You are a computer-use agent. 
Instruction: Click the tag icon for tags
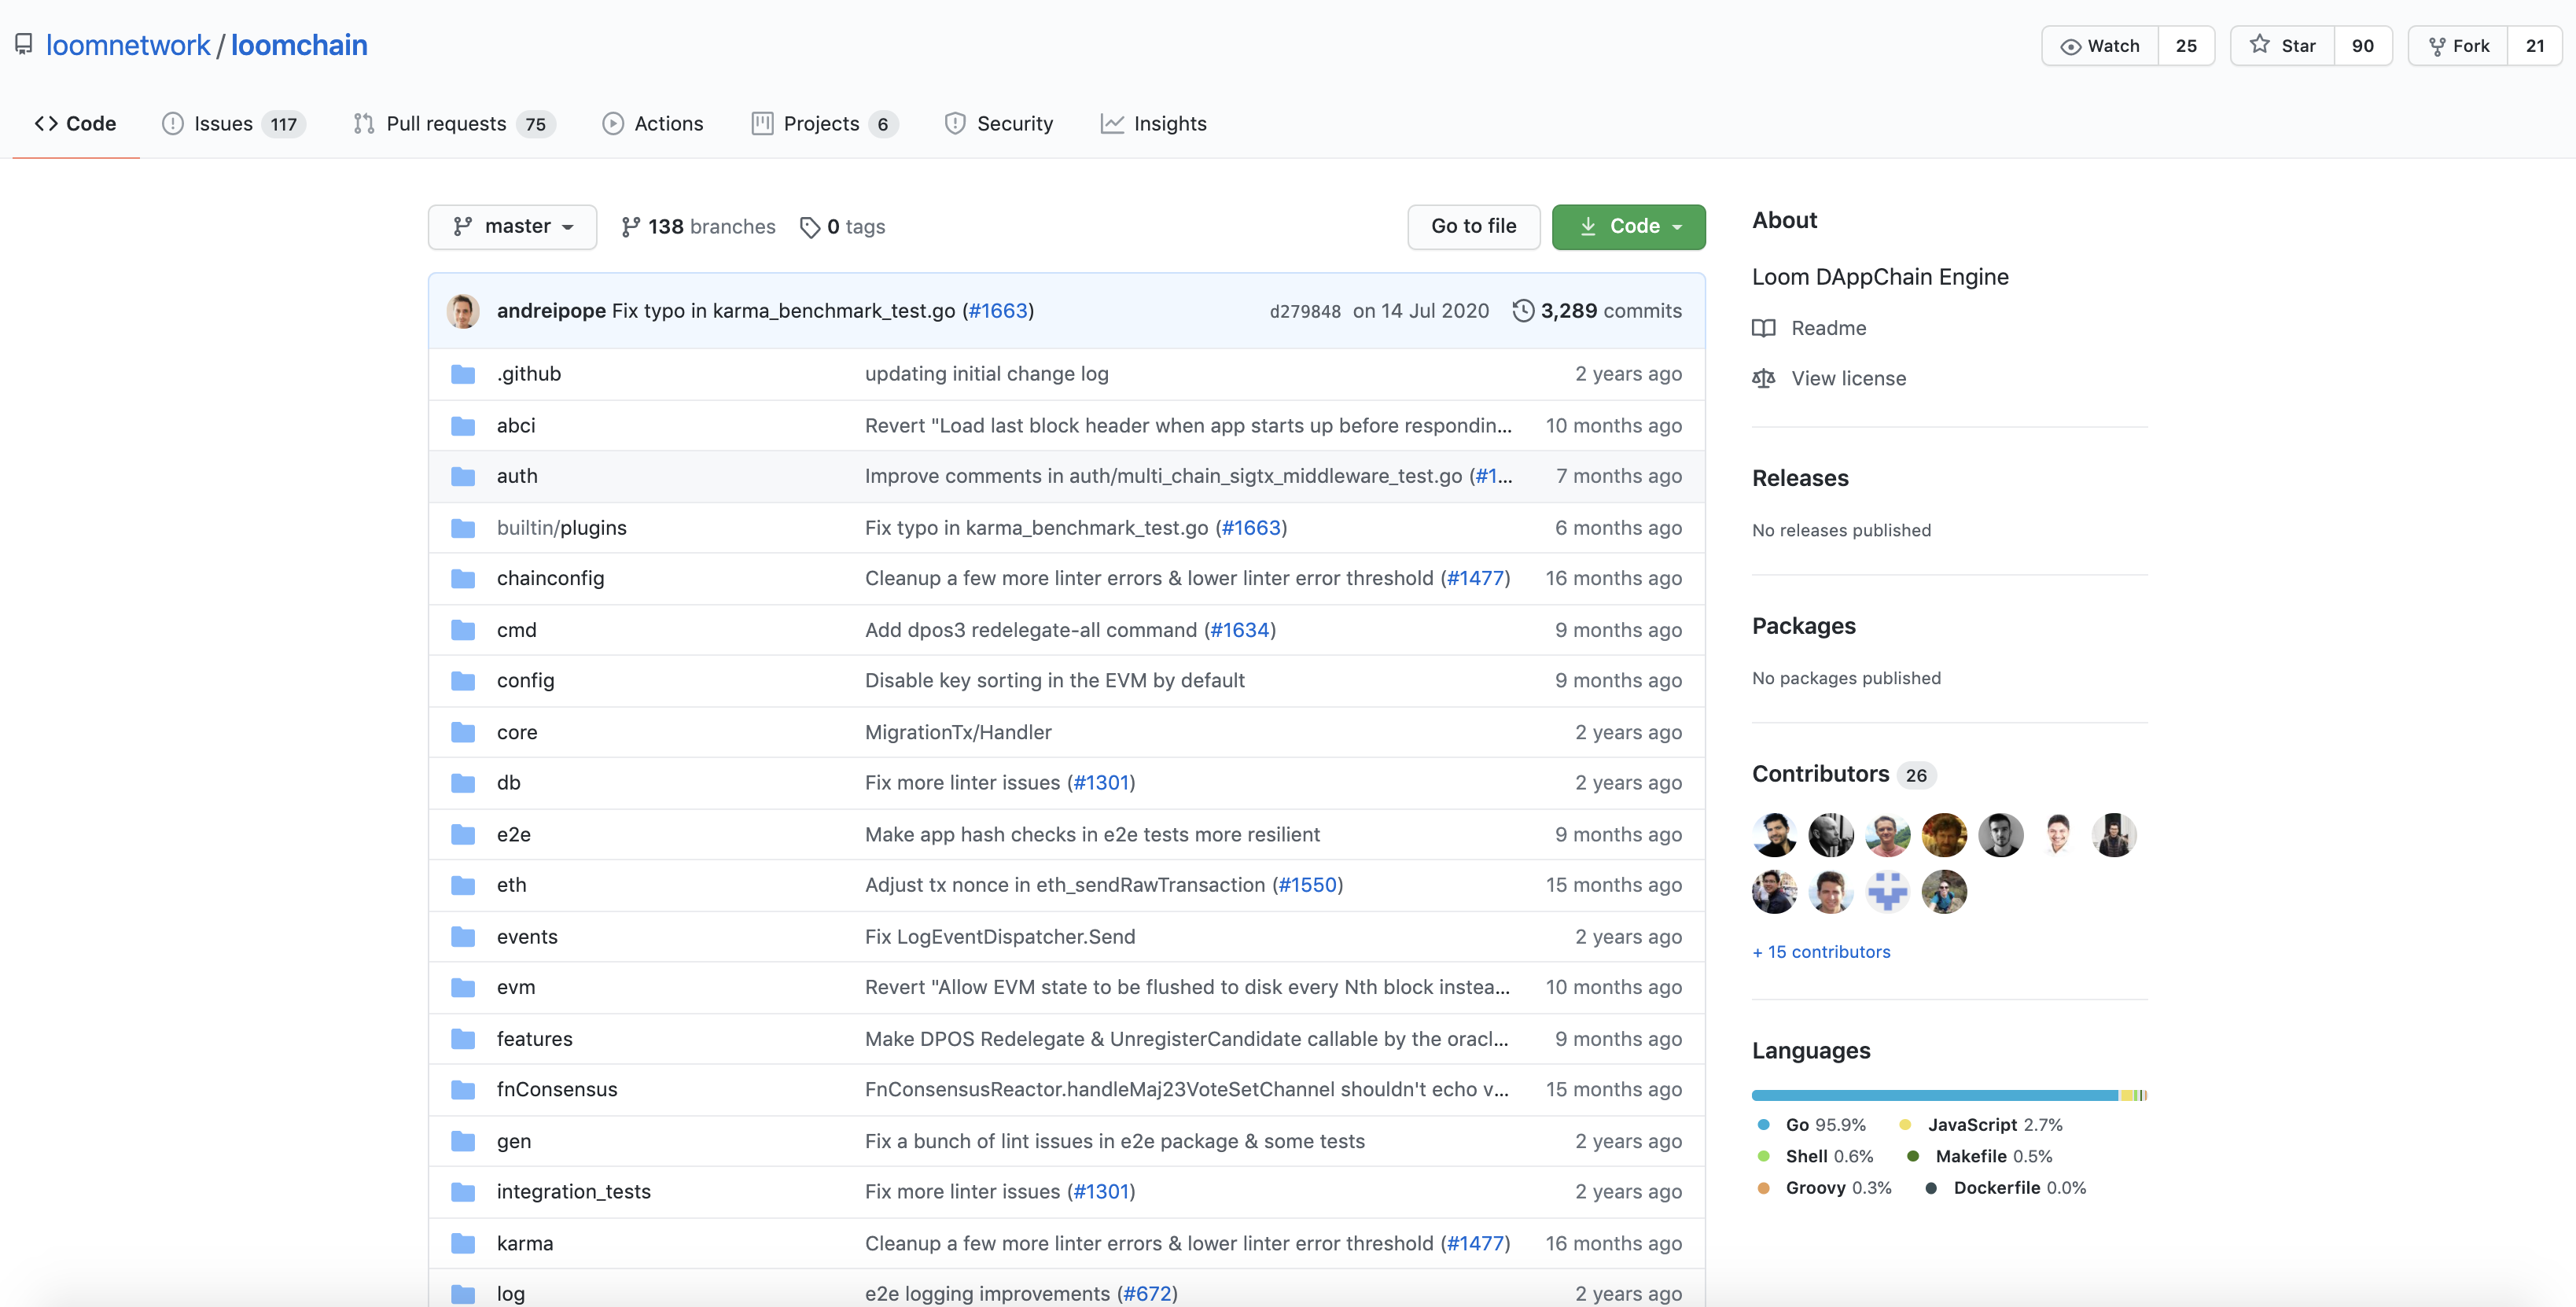pyautogui.click(x=810, y=228)
